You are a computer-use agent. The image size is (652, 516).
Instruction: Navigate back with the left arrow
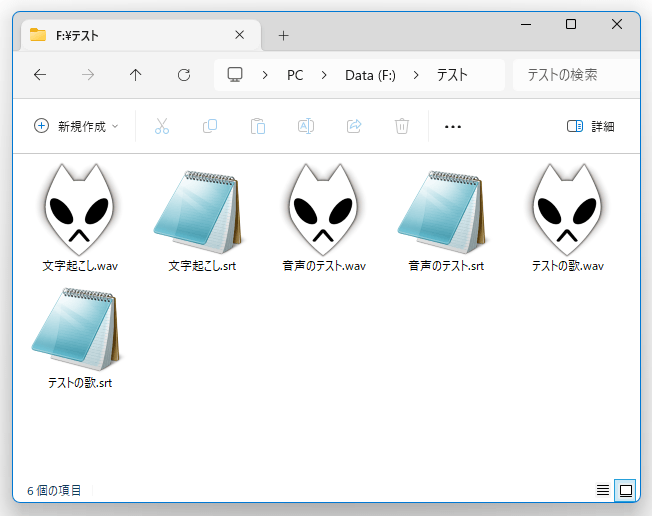40,75
